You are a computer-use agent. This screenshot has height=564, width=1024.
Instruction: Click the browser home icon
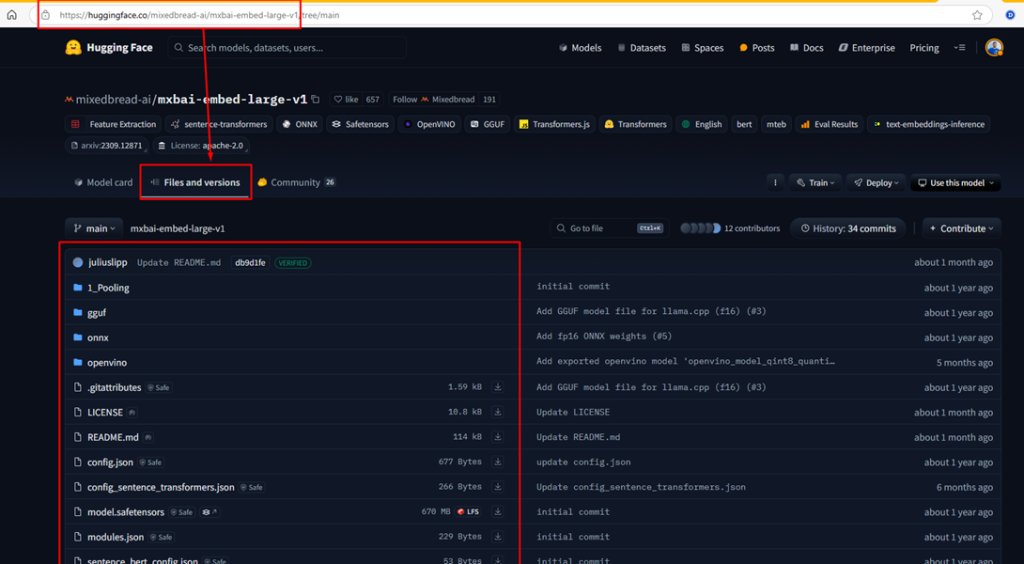(x=12, y=15)
